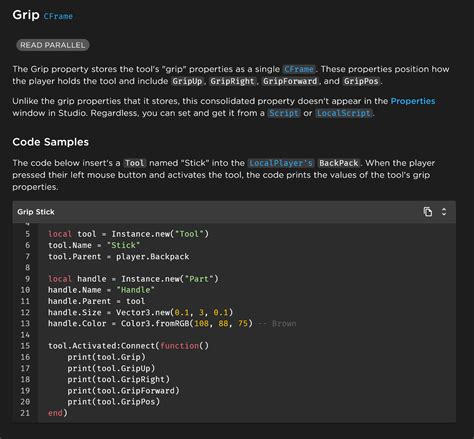Expand the Grip Stick code block

(444, 212)
